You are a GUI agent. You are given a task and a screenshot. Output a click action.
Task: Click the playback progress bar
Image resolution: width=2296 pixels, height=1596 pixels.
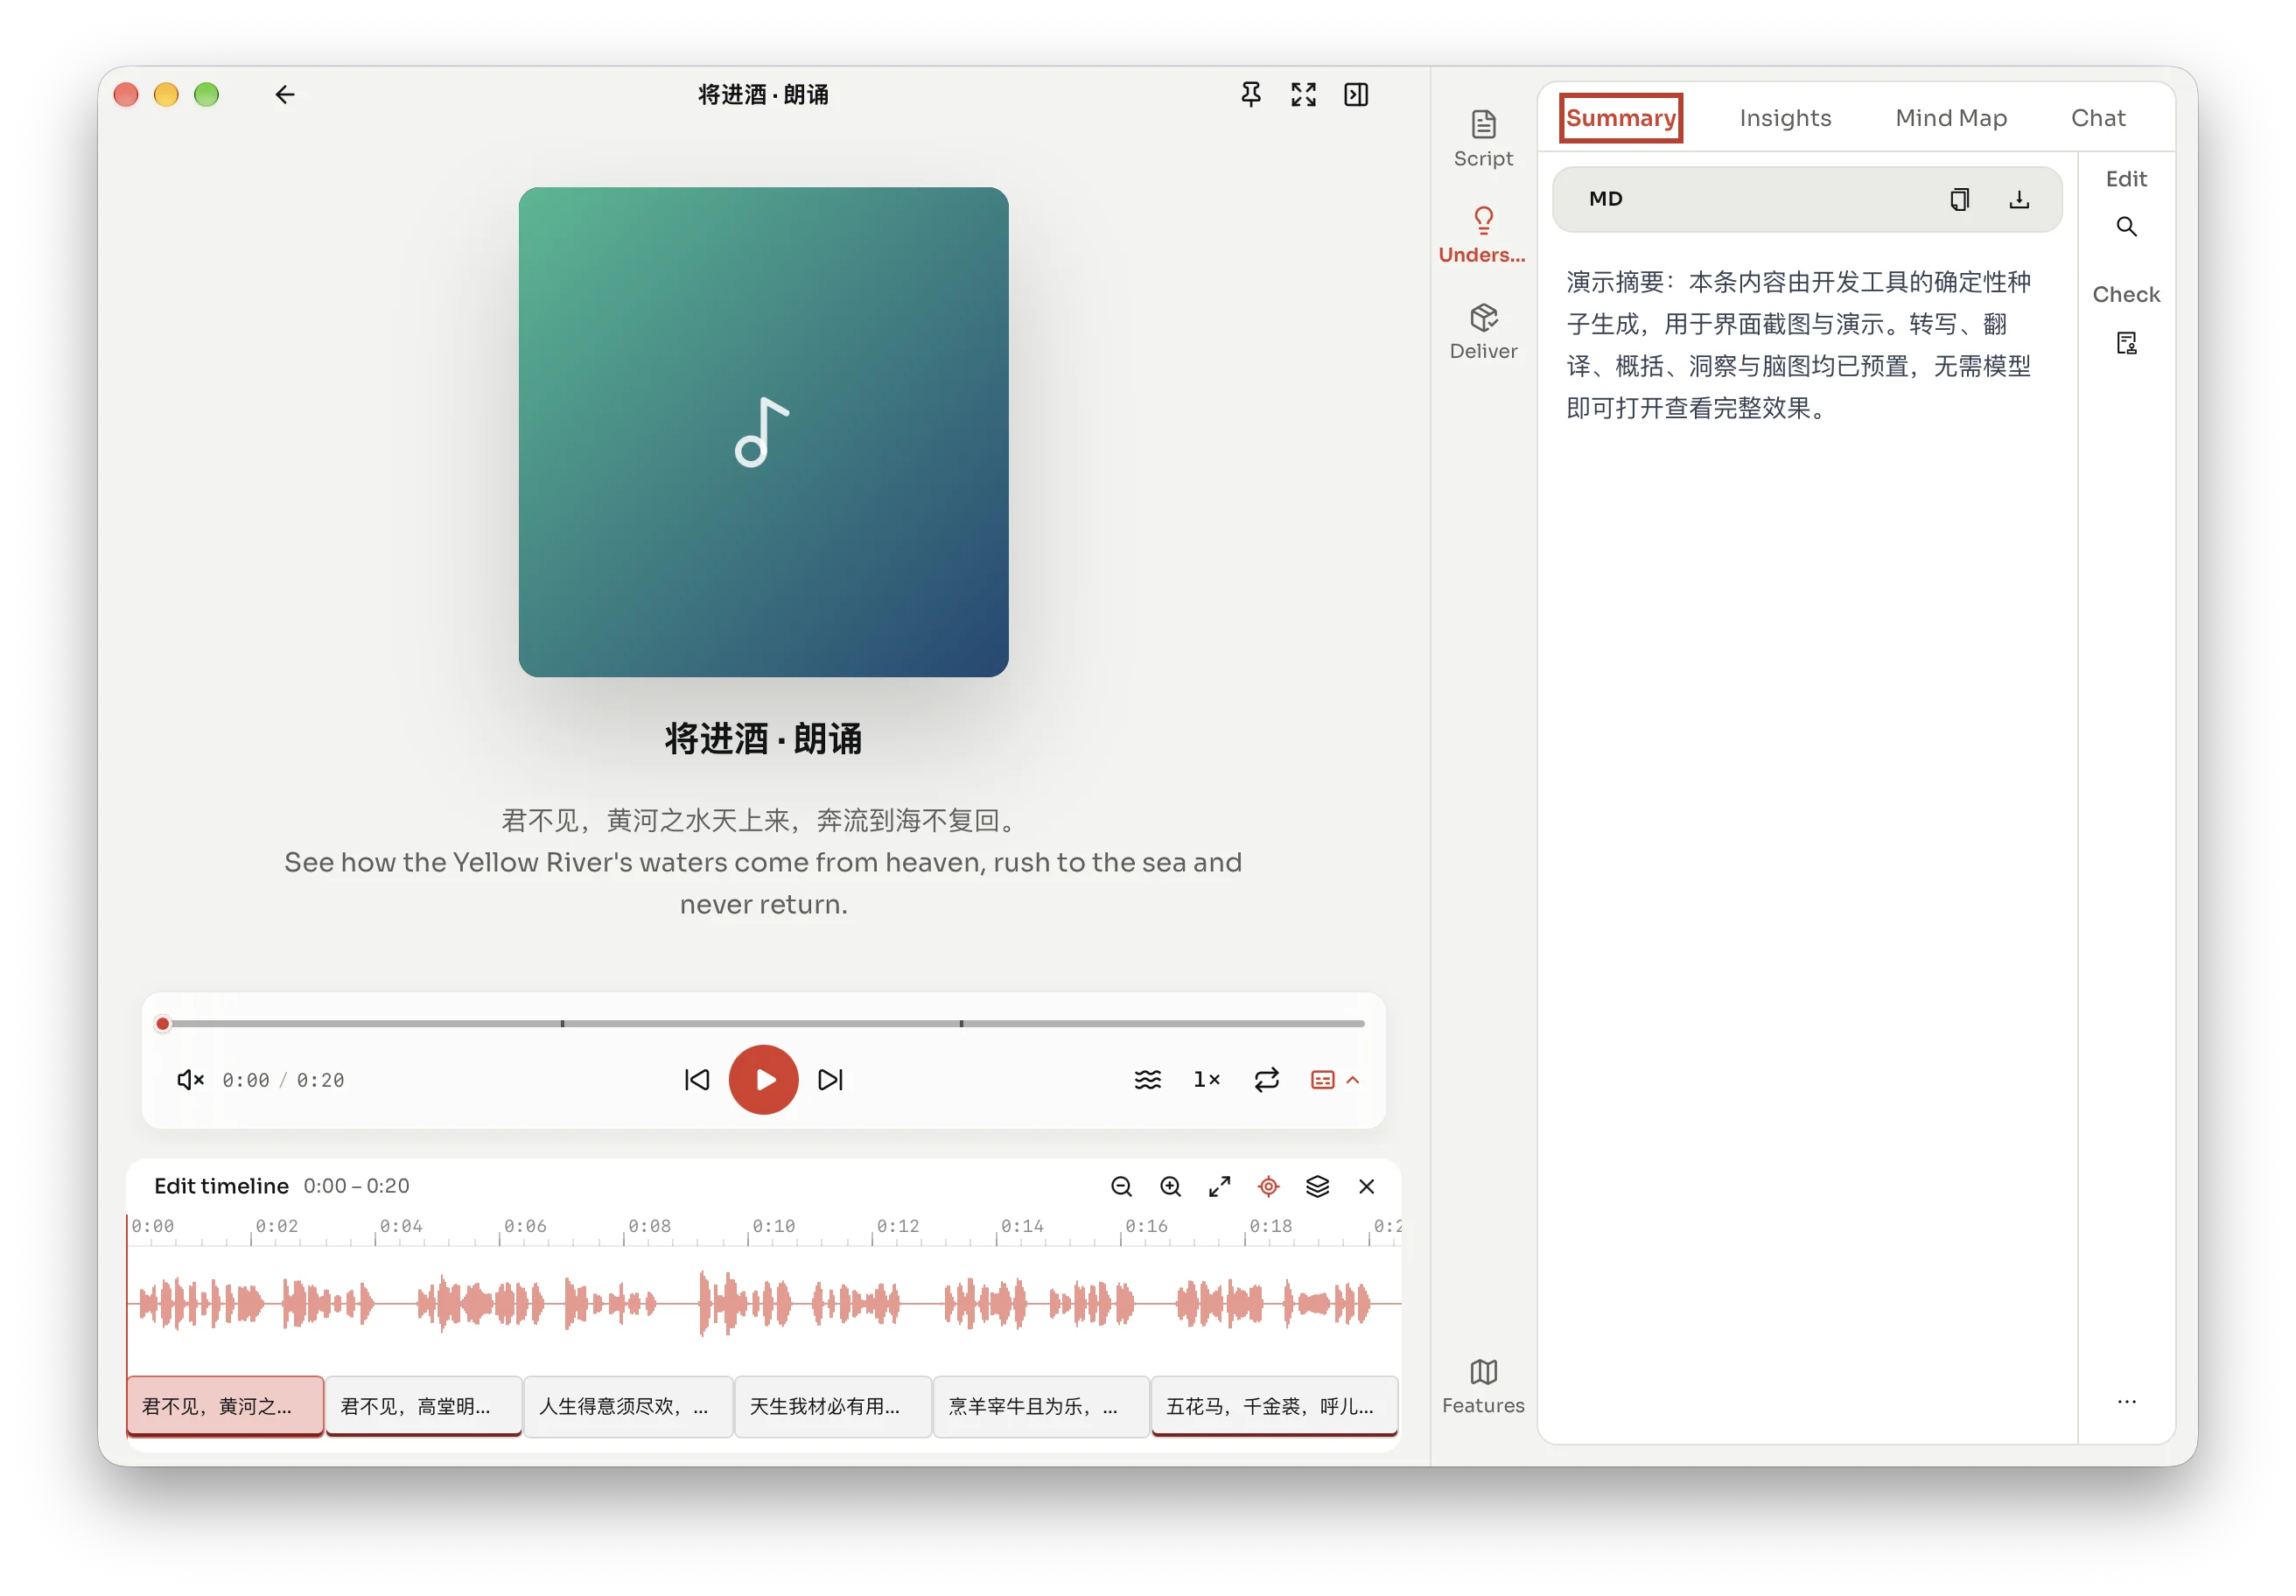[763, 1024]
